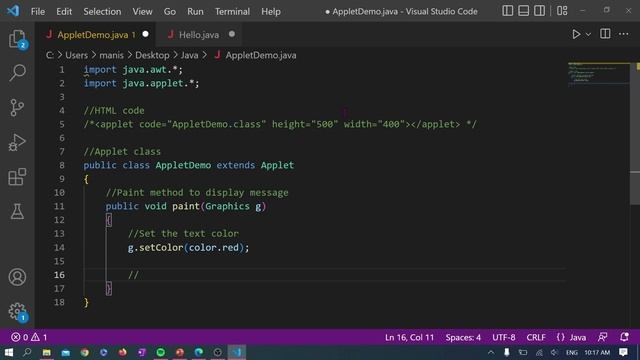Open the Extensions view

17,177
